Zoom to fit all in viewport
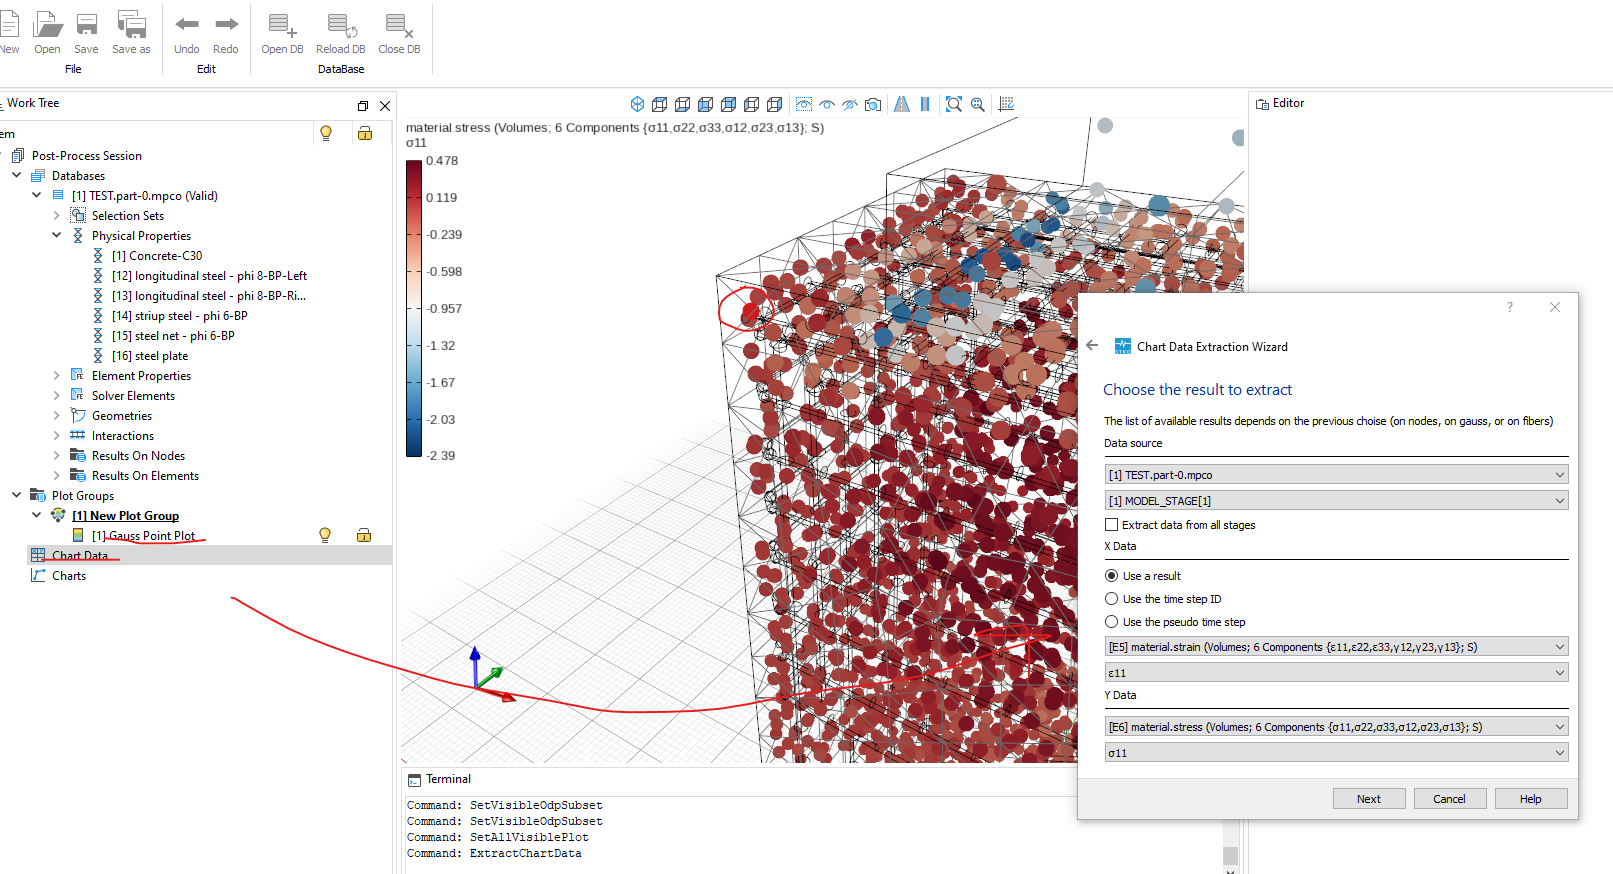This screenshot has height=874, width=1613. 954,104
